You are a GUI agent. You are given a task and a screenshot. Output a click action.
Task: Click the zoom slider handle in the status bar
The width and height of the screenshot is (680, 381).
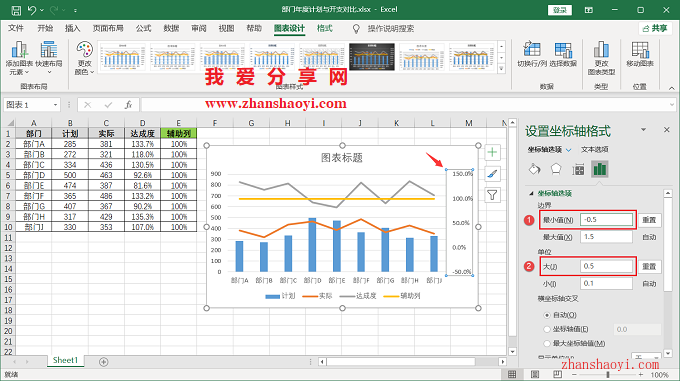(608, 374)
